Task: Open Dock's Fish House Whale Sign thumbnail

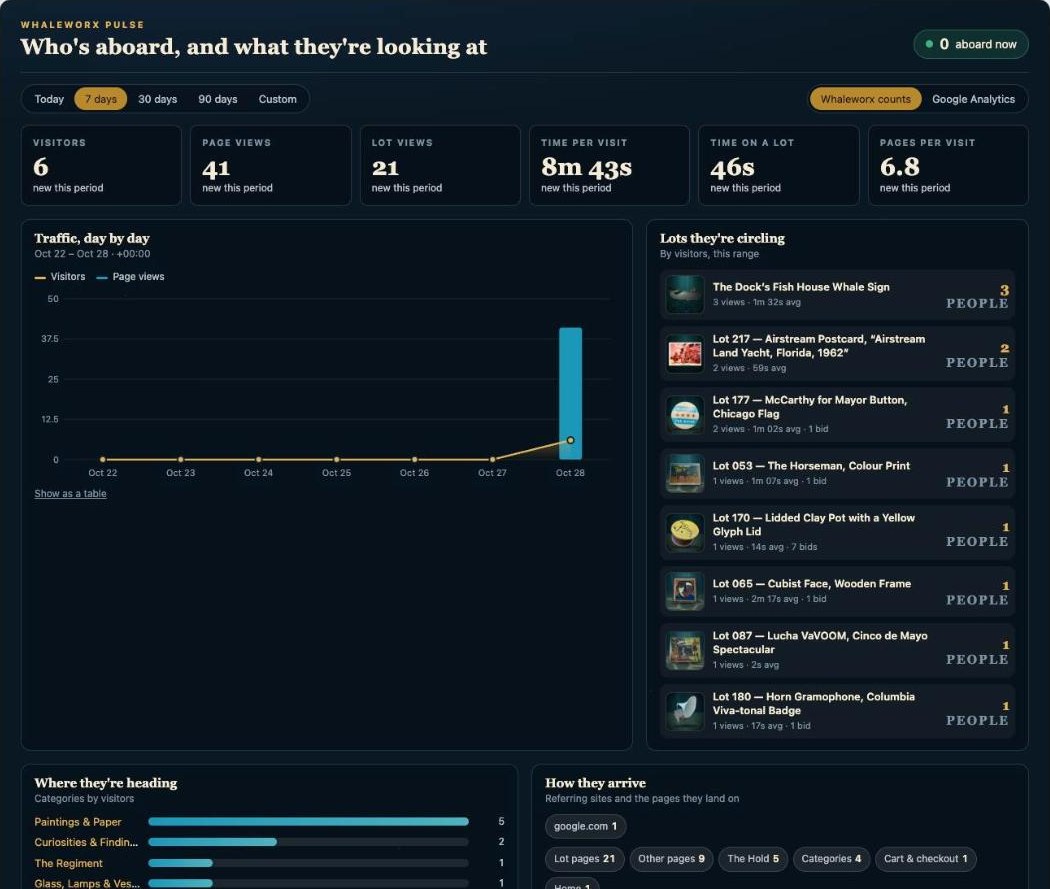Action: tap(685, 294)
